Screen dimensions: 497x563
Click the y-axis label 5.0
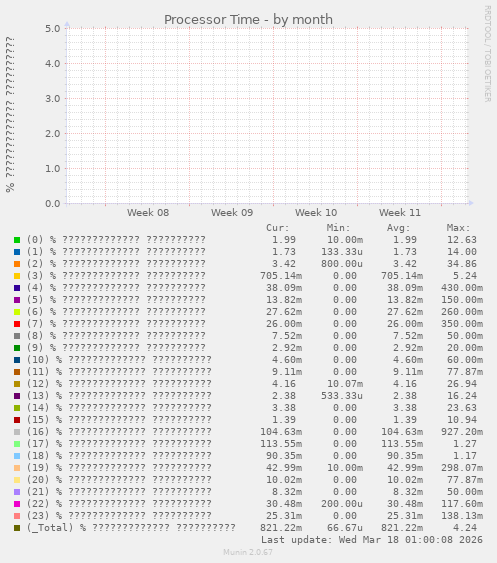coord(52,28)
